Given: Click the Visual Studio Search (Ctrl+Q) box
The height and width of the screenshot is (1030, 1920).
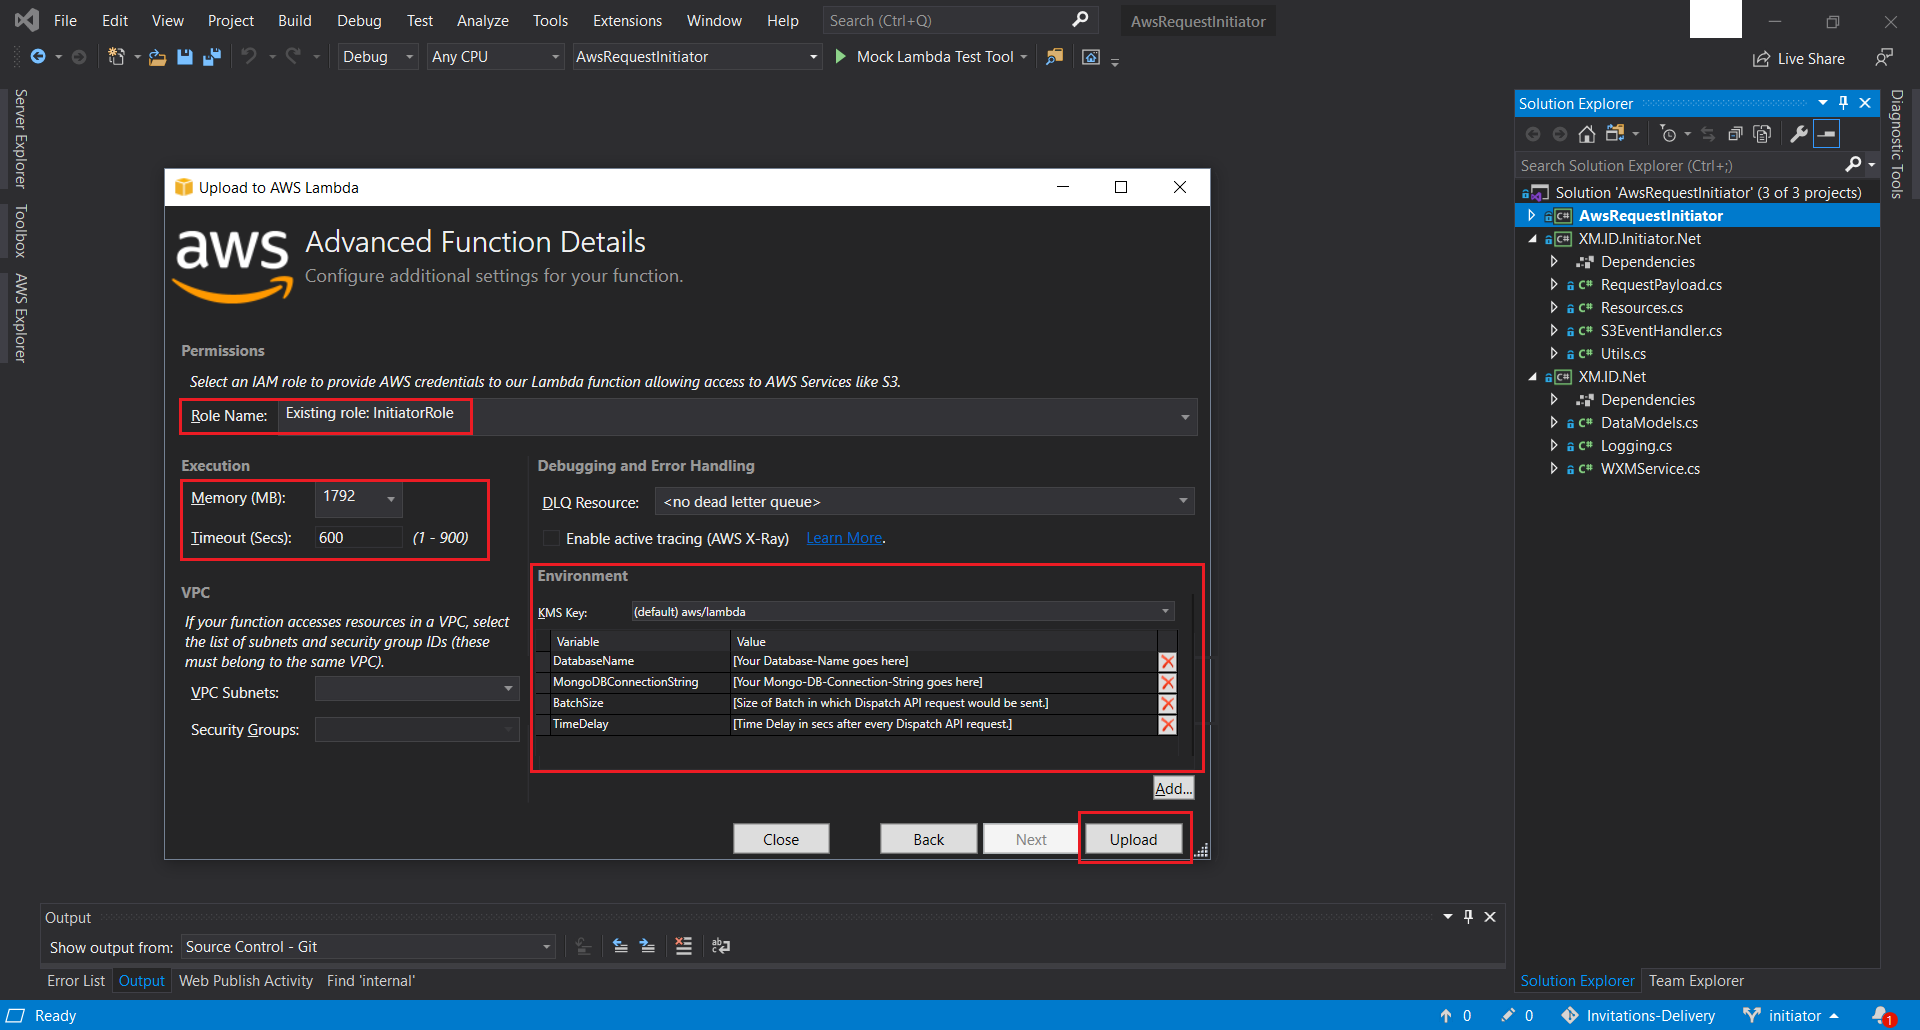Looking at the screenshot, I should 959,20.
